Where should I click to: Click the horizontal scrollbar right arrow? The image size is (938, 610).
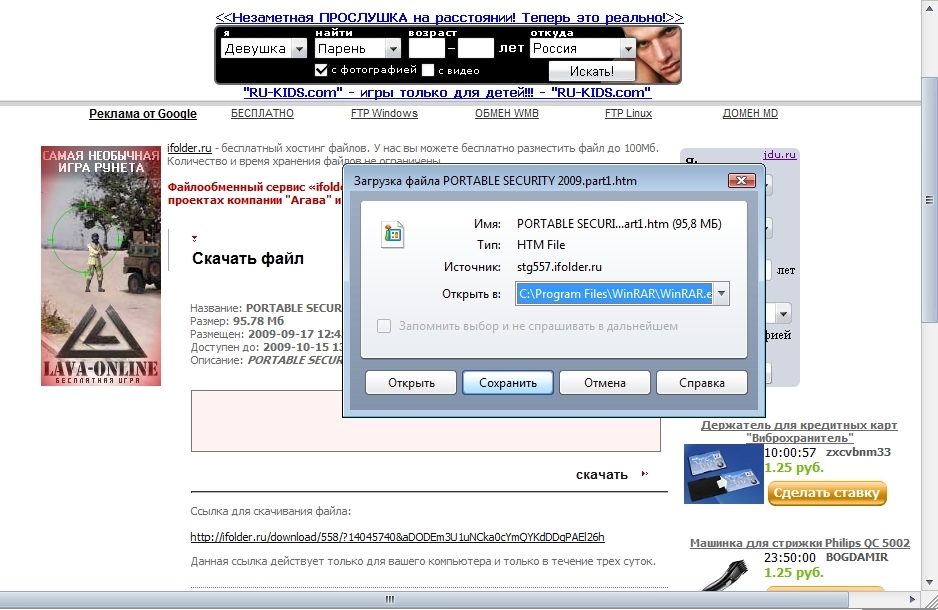click(912, 599)
